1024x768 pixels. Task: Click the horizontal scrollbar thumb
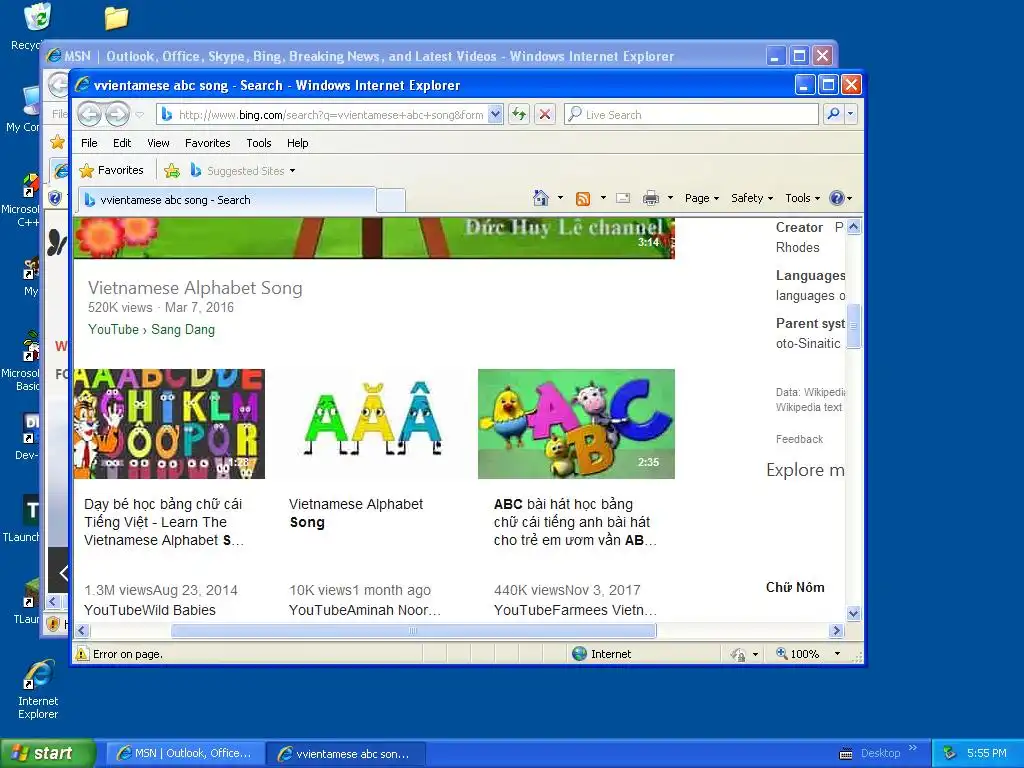(413, 630)
